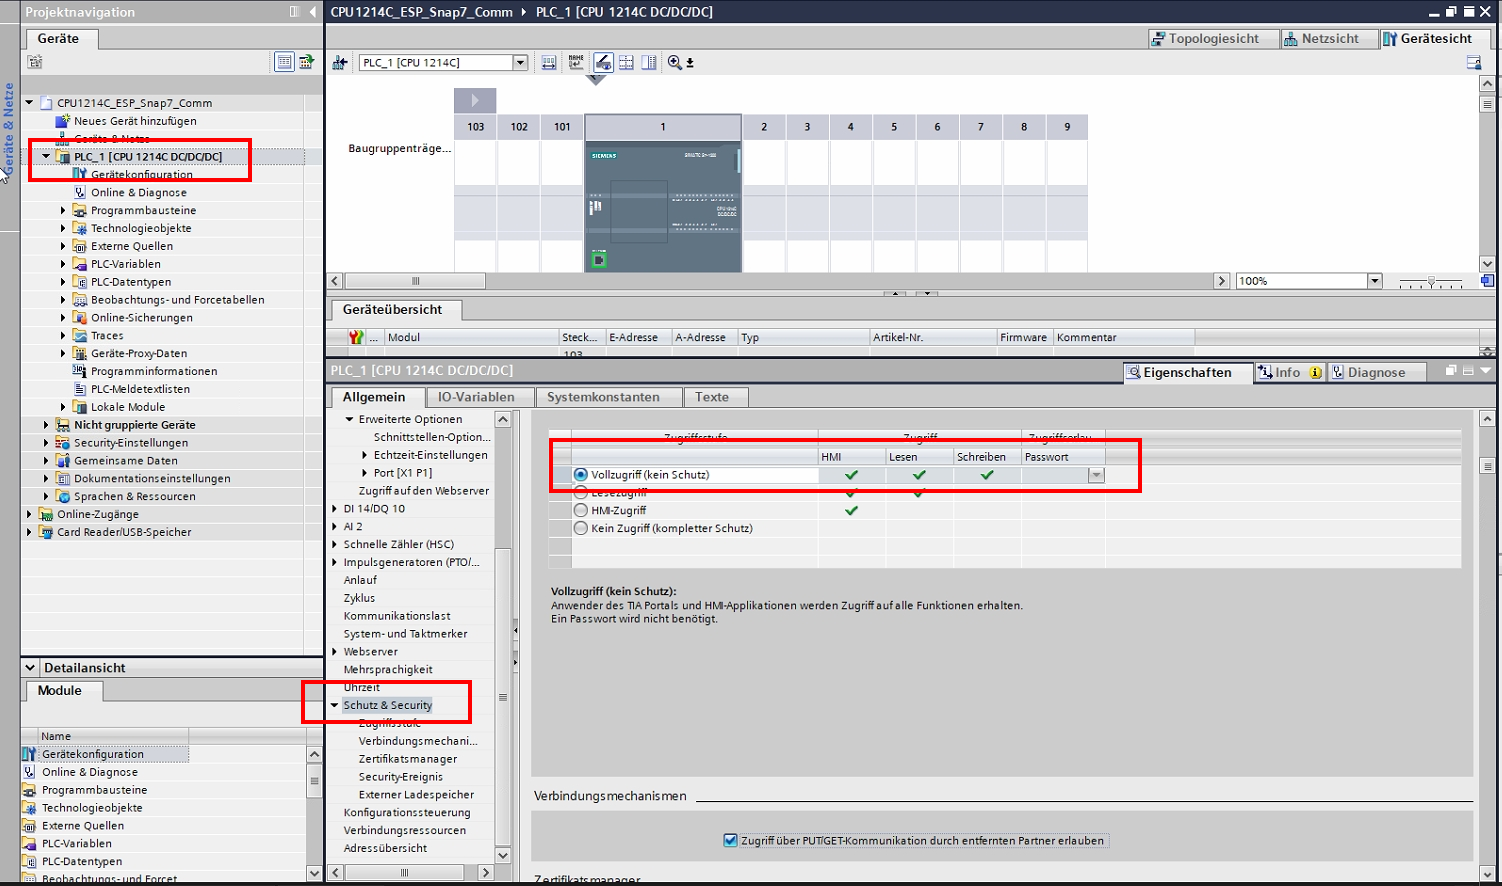
Task: Click 'Zugriff auf den Webserver' entry
Action: 423,491
